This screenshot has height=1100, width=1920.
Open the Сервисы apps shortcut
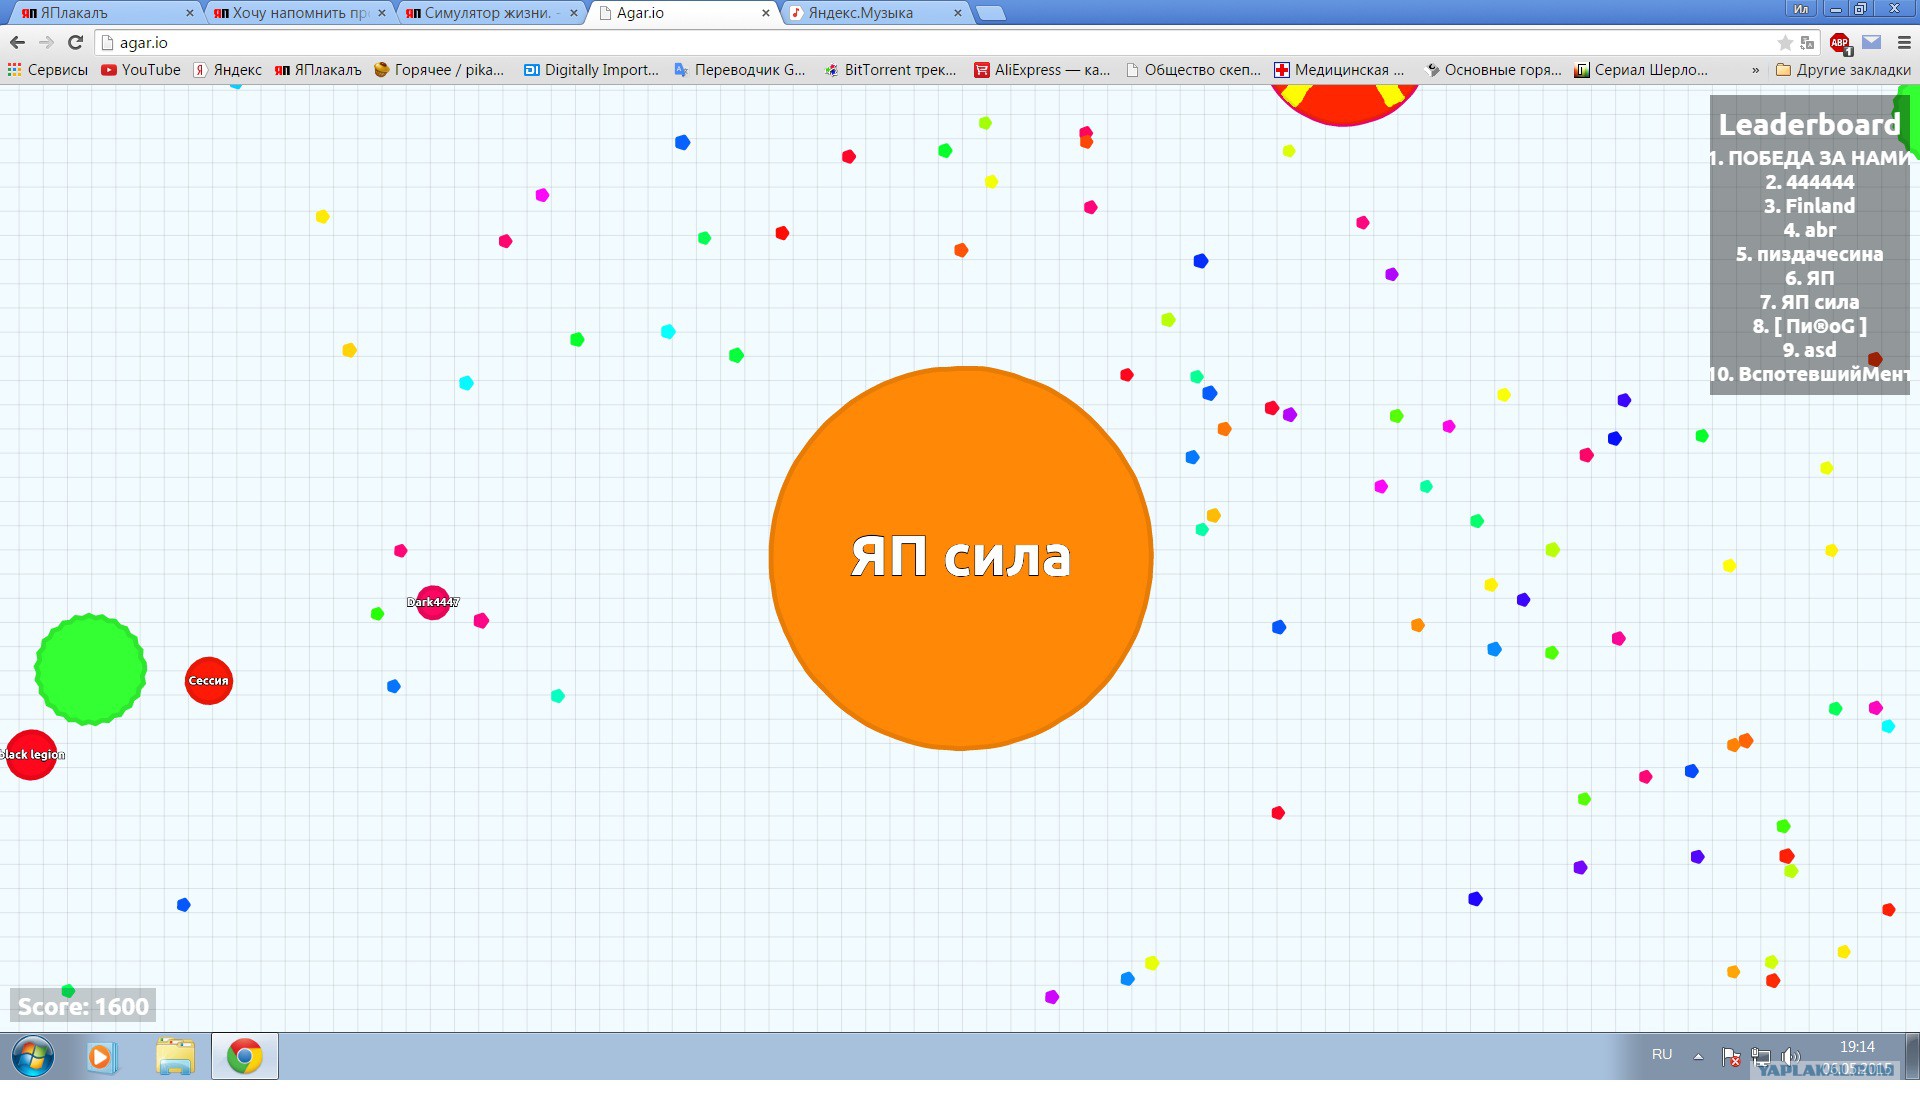pos(47,70)
